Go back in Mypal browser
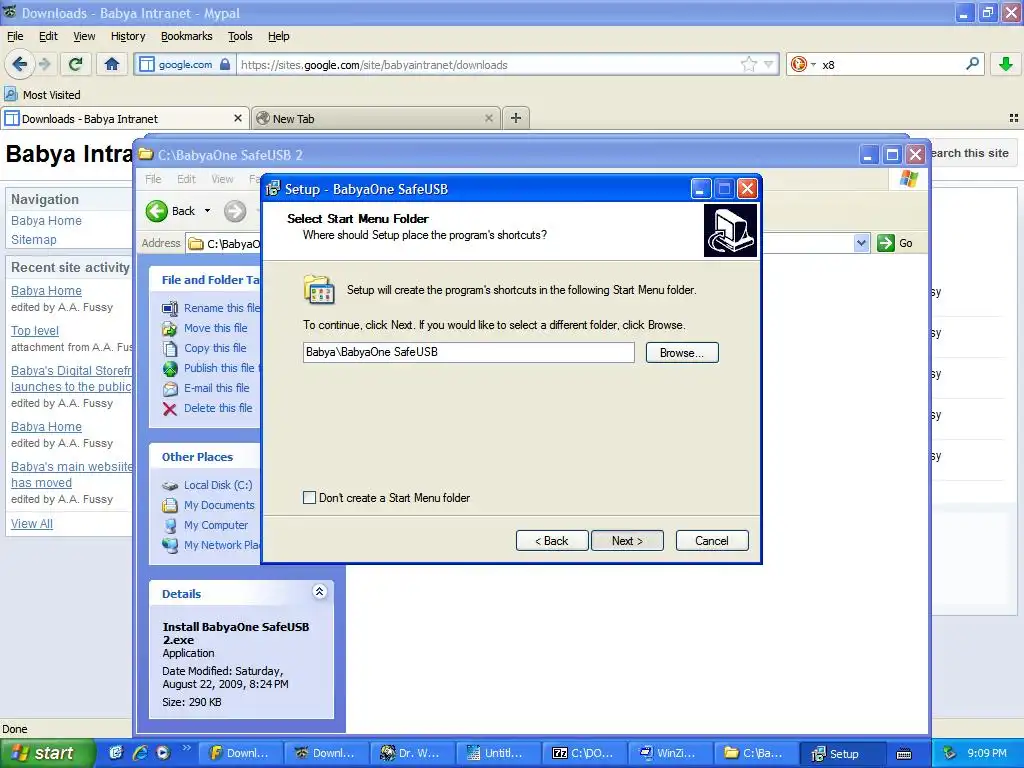Viewport: 1024px width, 768px height. click(19, 64)
